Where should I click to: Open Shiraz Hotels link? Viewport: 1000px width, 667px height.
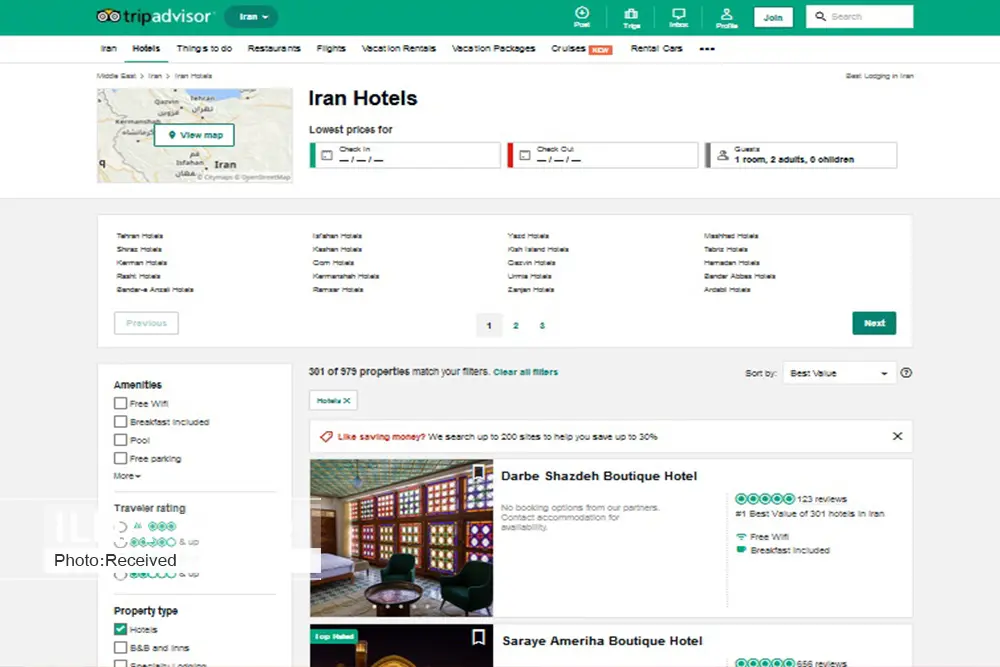click(139, 249)
